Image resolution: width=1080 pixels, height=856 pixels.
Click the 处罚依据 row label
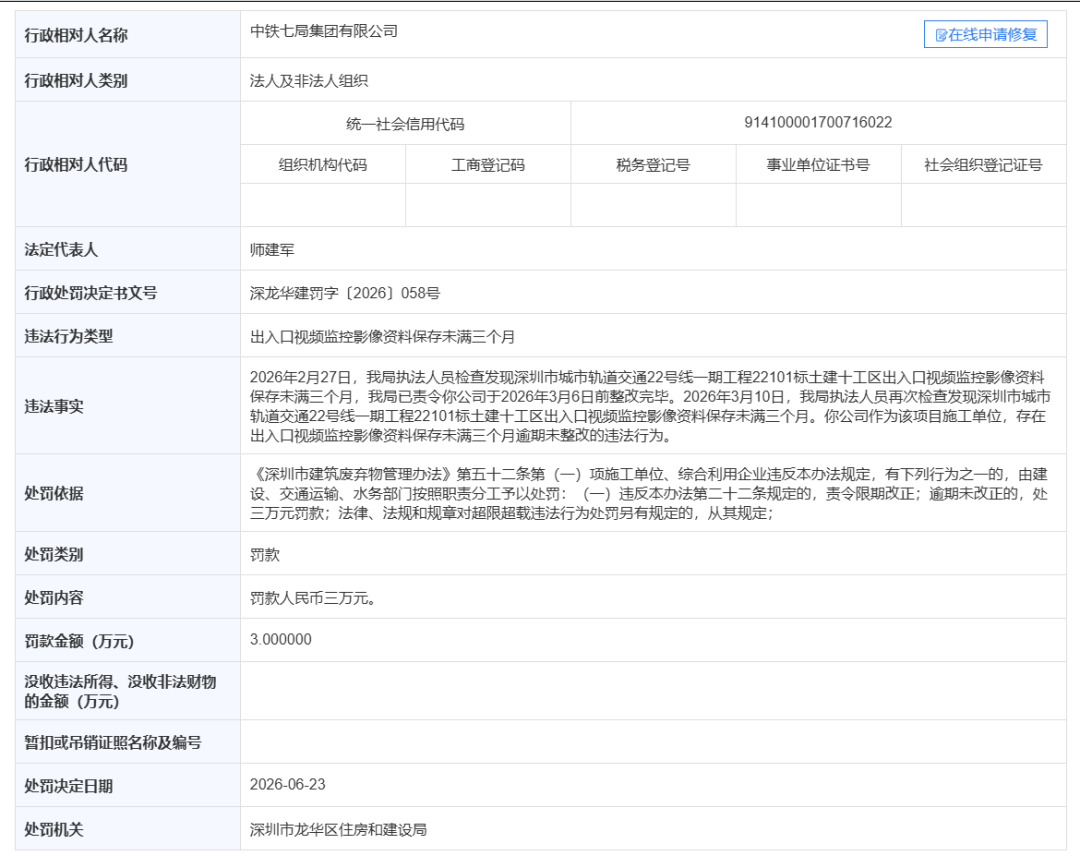(54, 493)
